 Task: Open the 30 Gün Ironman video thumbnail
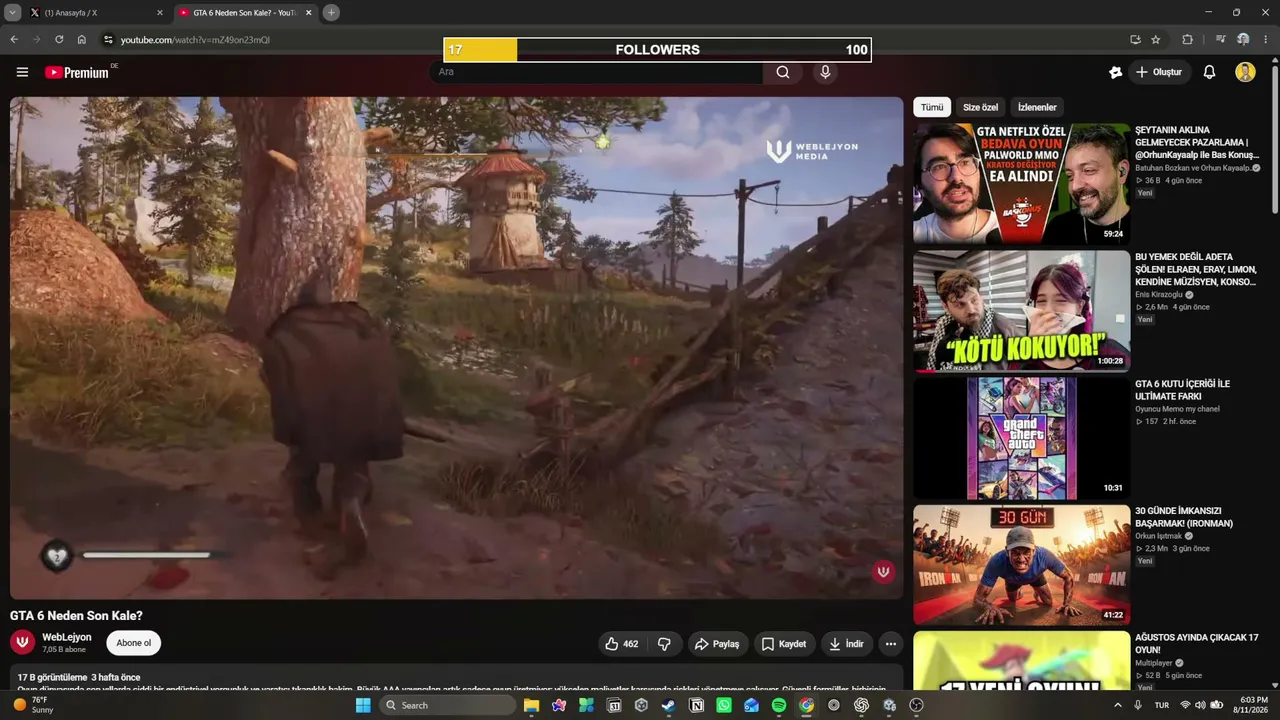(x=1021, y=564)
